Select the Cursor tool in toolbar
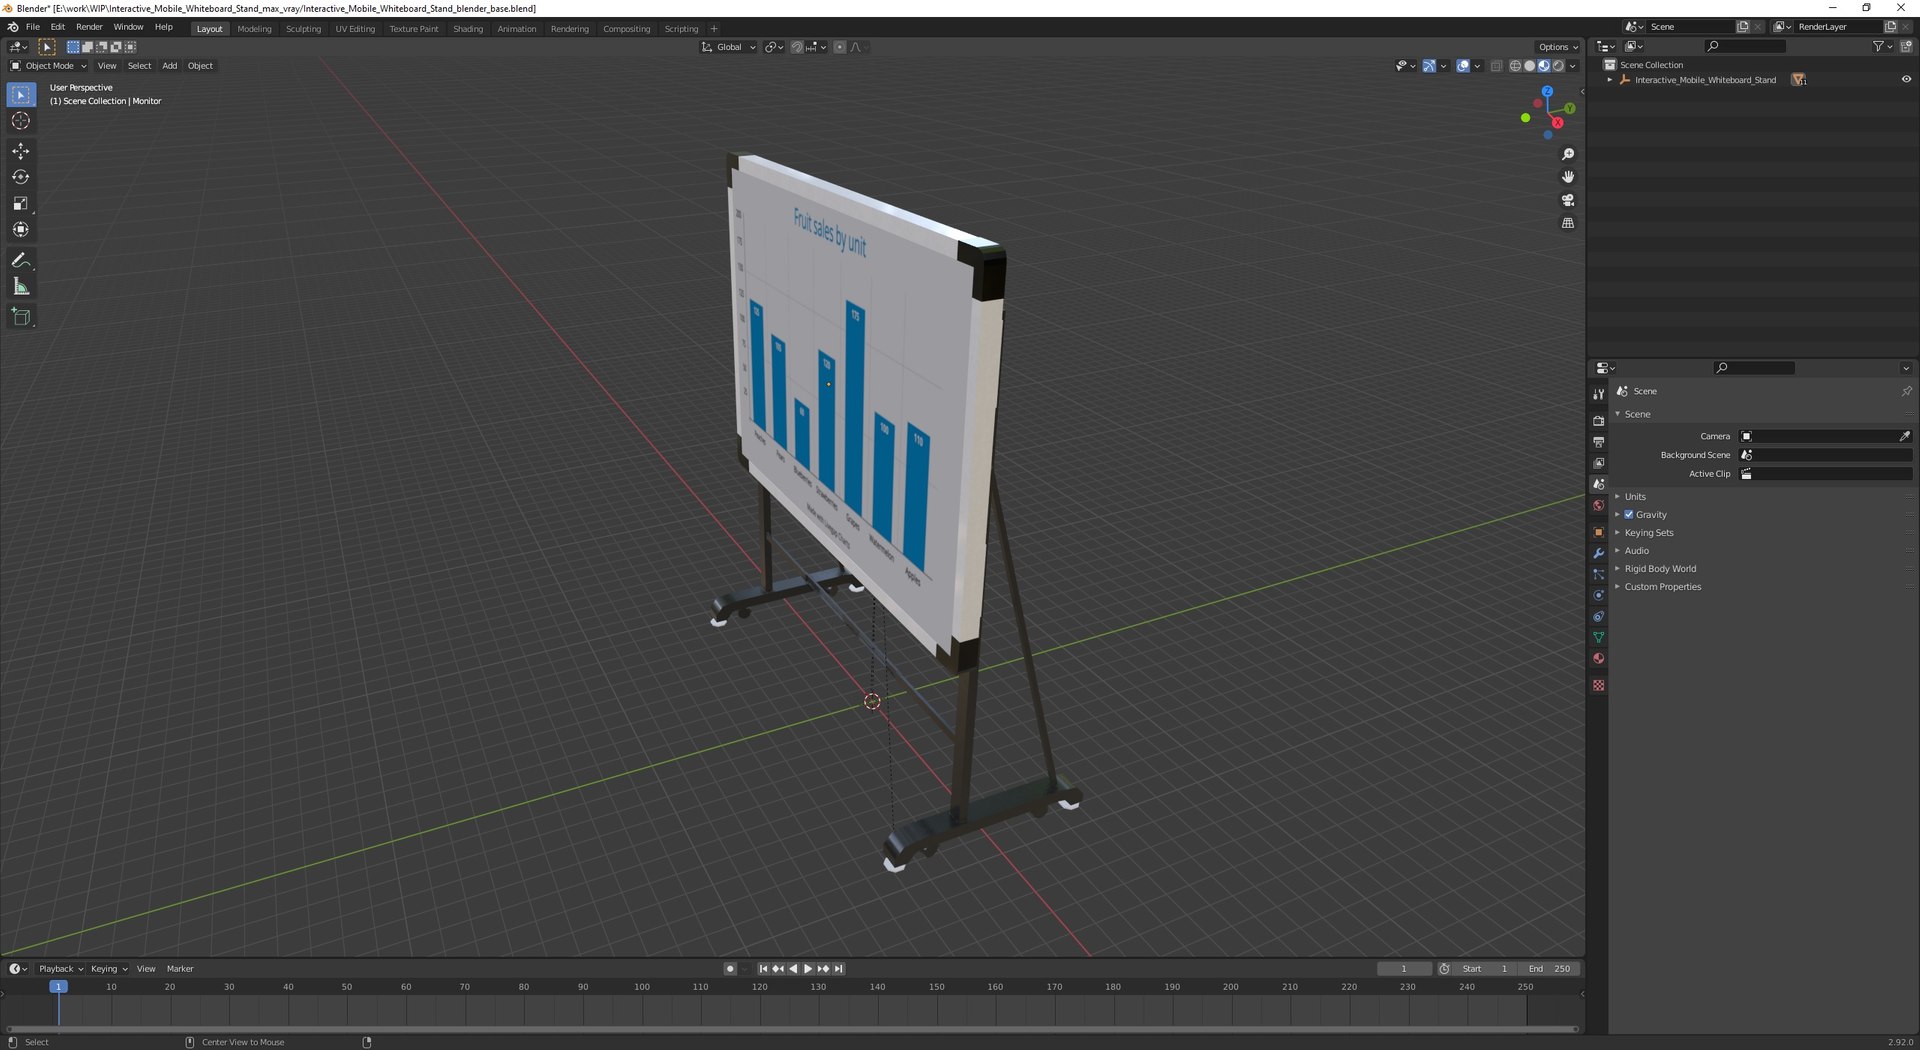 (21, 121)
